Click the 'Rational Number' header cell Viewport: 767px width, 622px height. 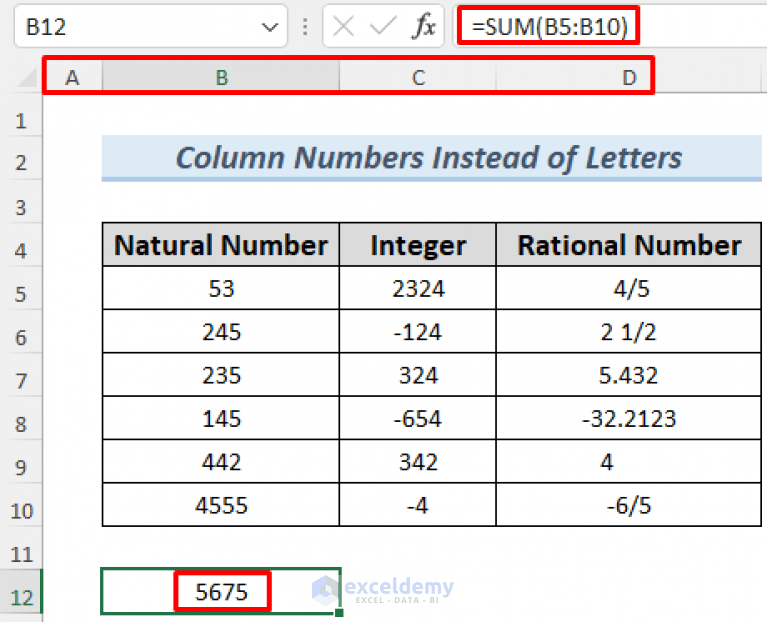(x=629, y=244)
